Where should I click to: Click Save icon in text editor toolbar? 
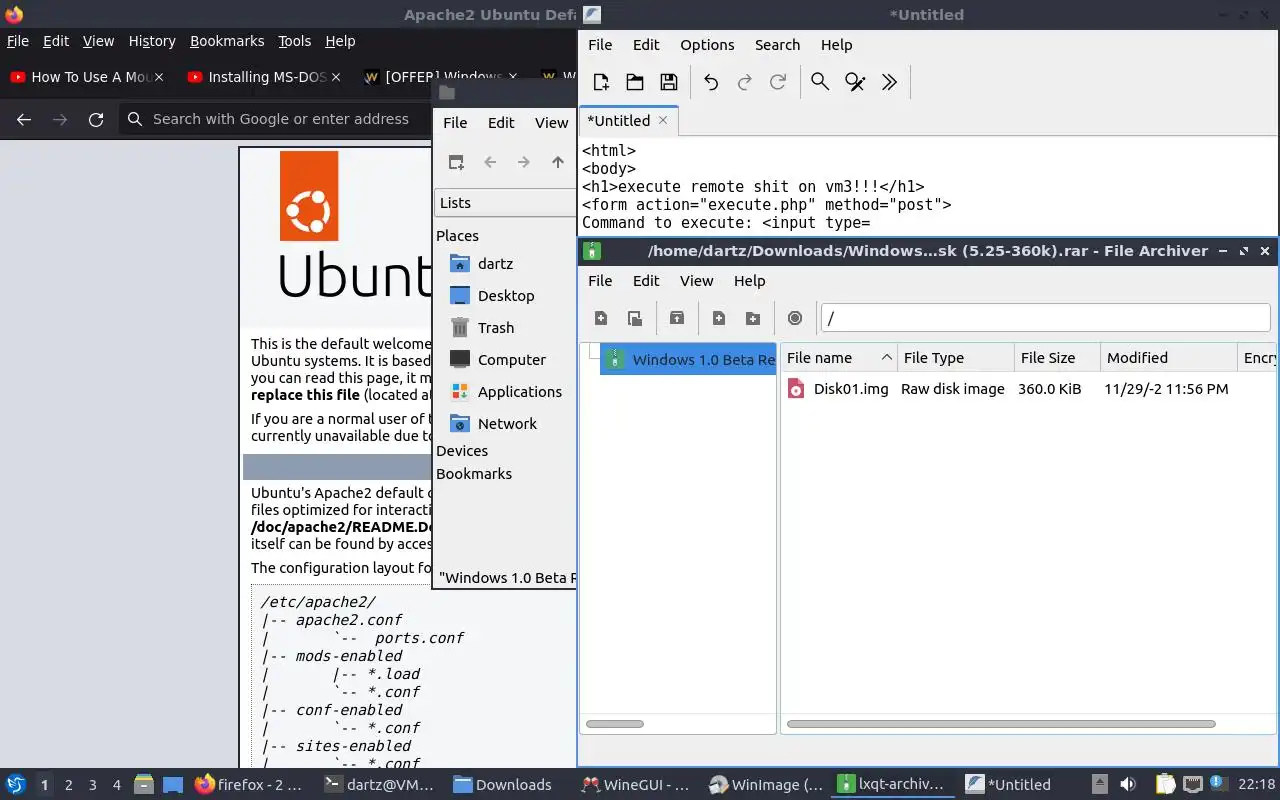pyautogui.click(x=669, y=82)
